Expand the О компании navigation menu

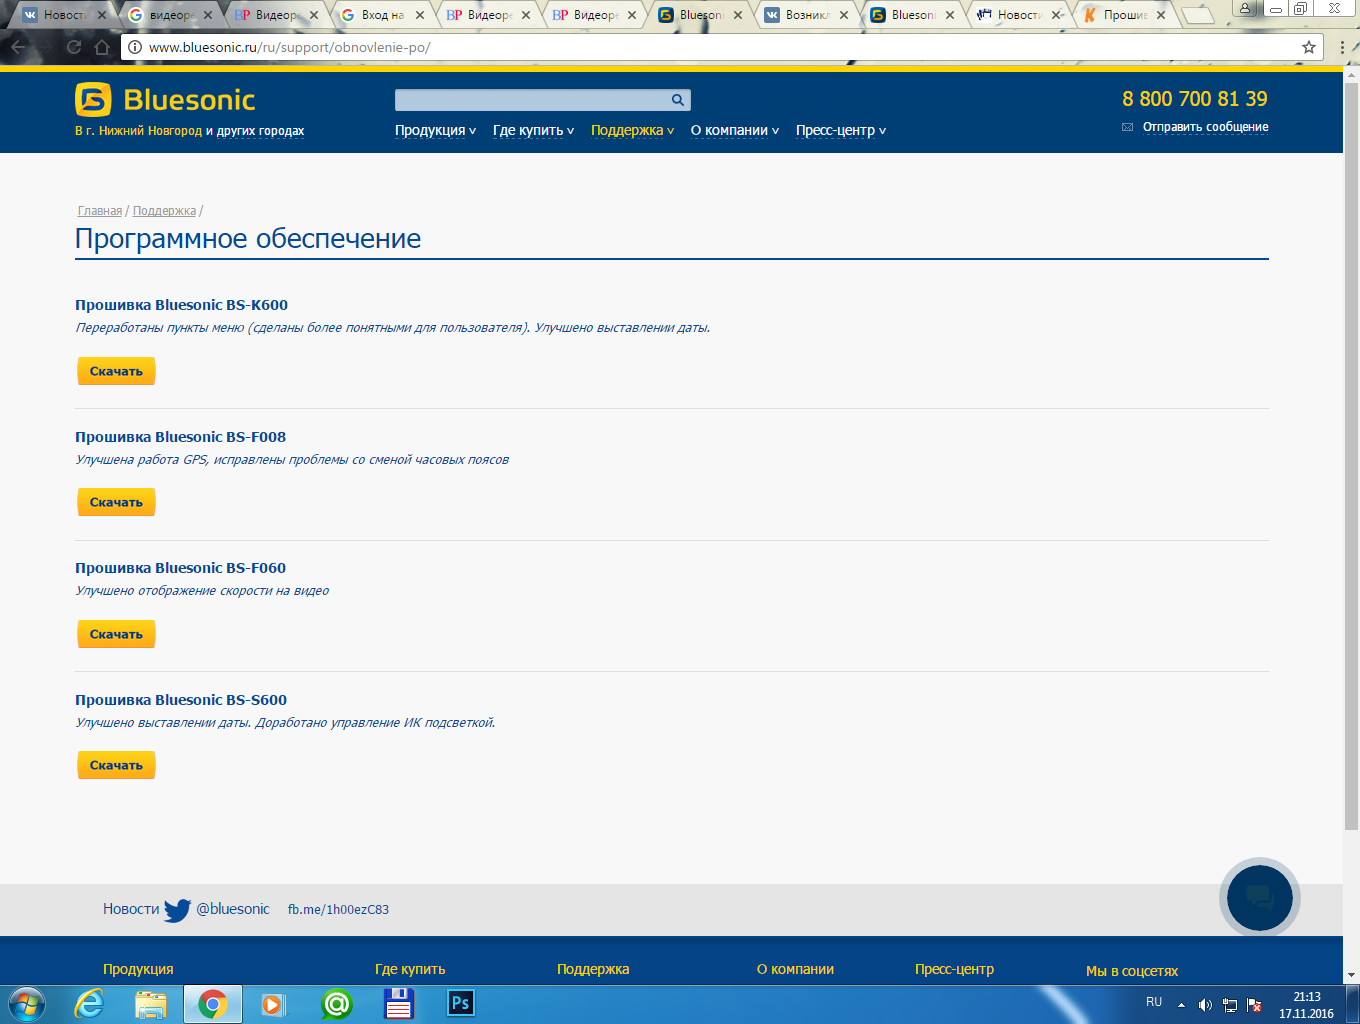point(734,130)
